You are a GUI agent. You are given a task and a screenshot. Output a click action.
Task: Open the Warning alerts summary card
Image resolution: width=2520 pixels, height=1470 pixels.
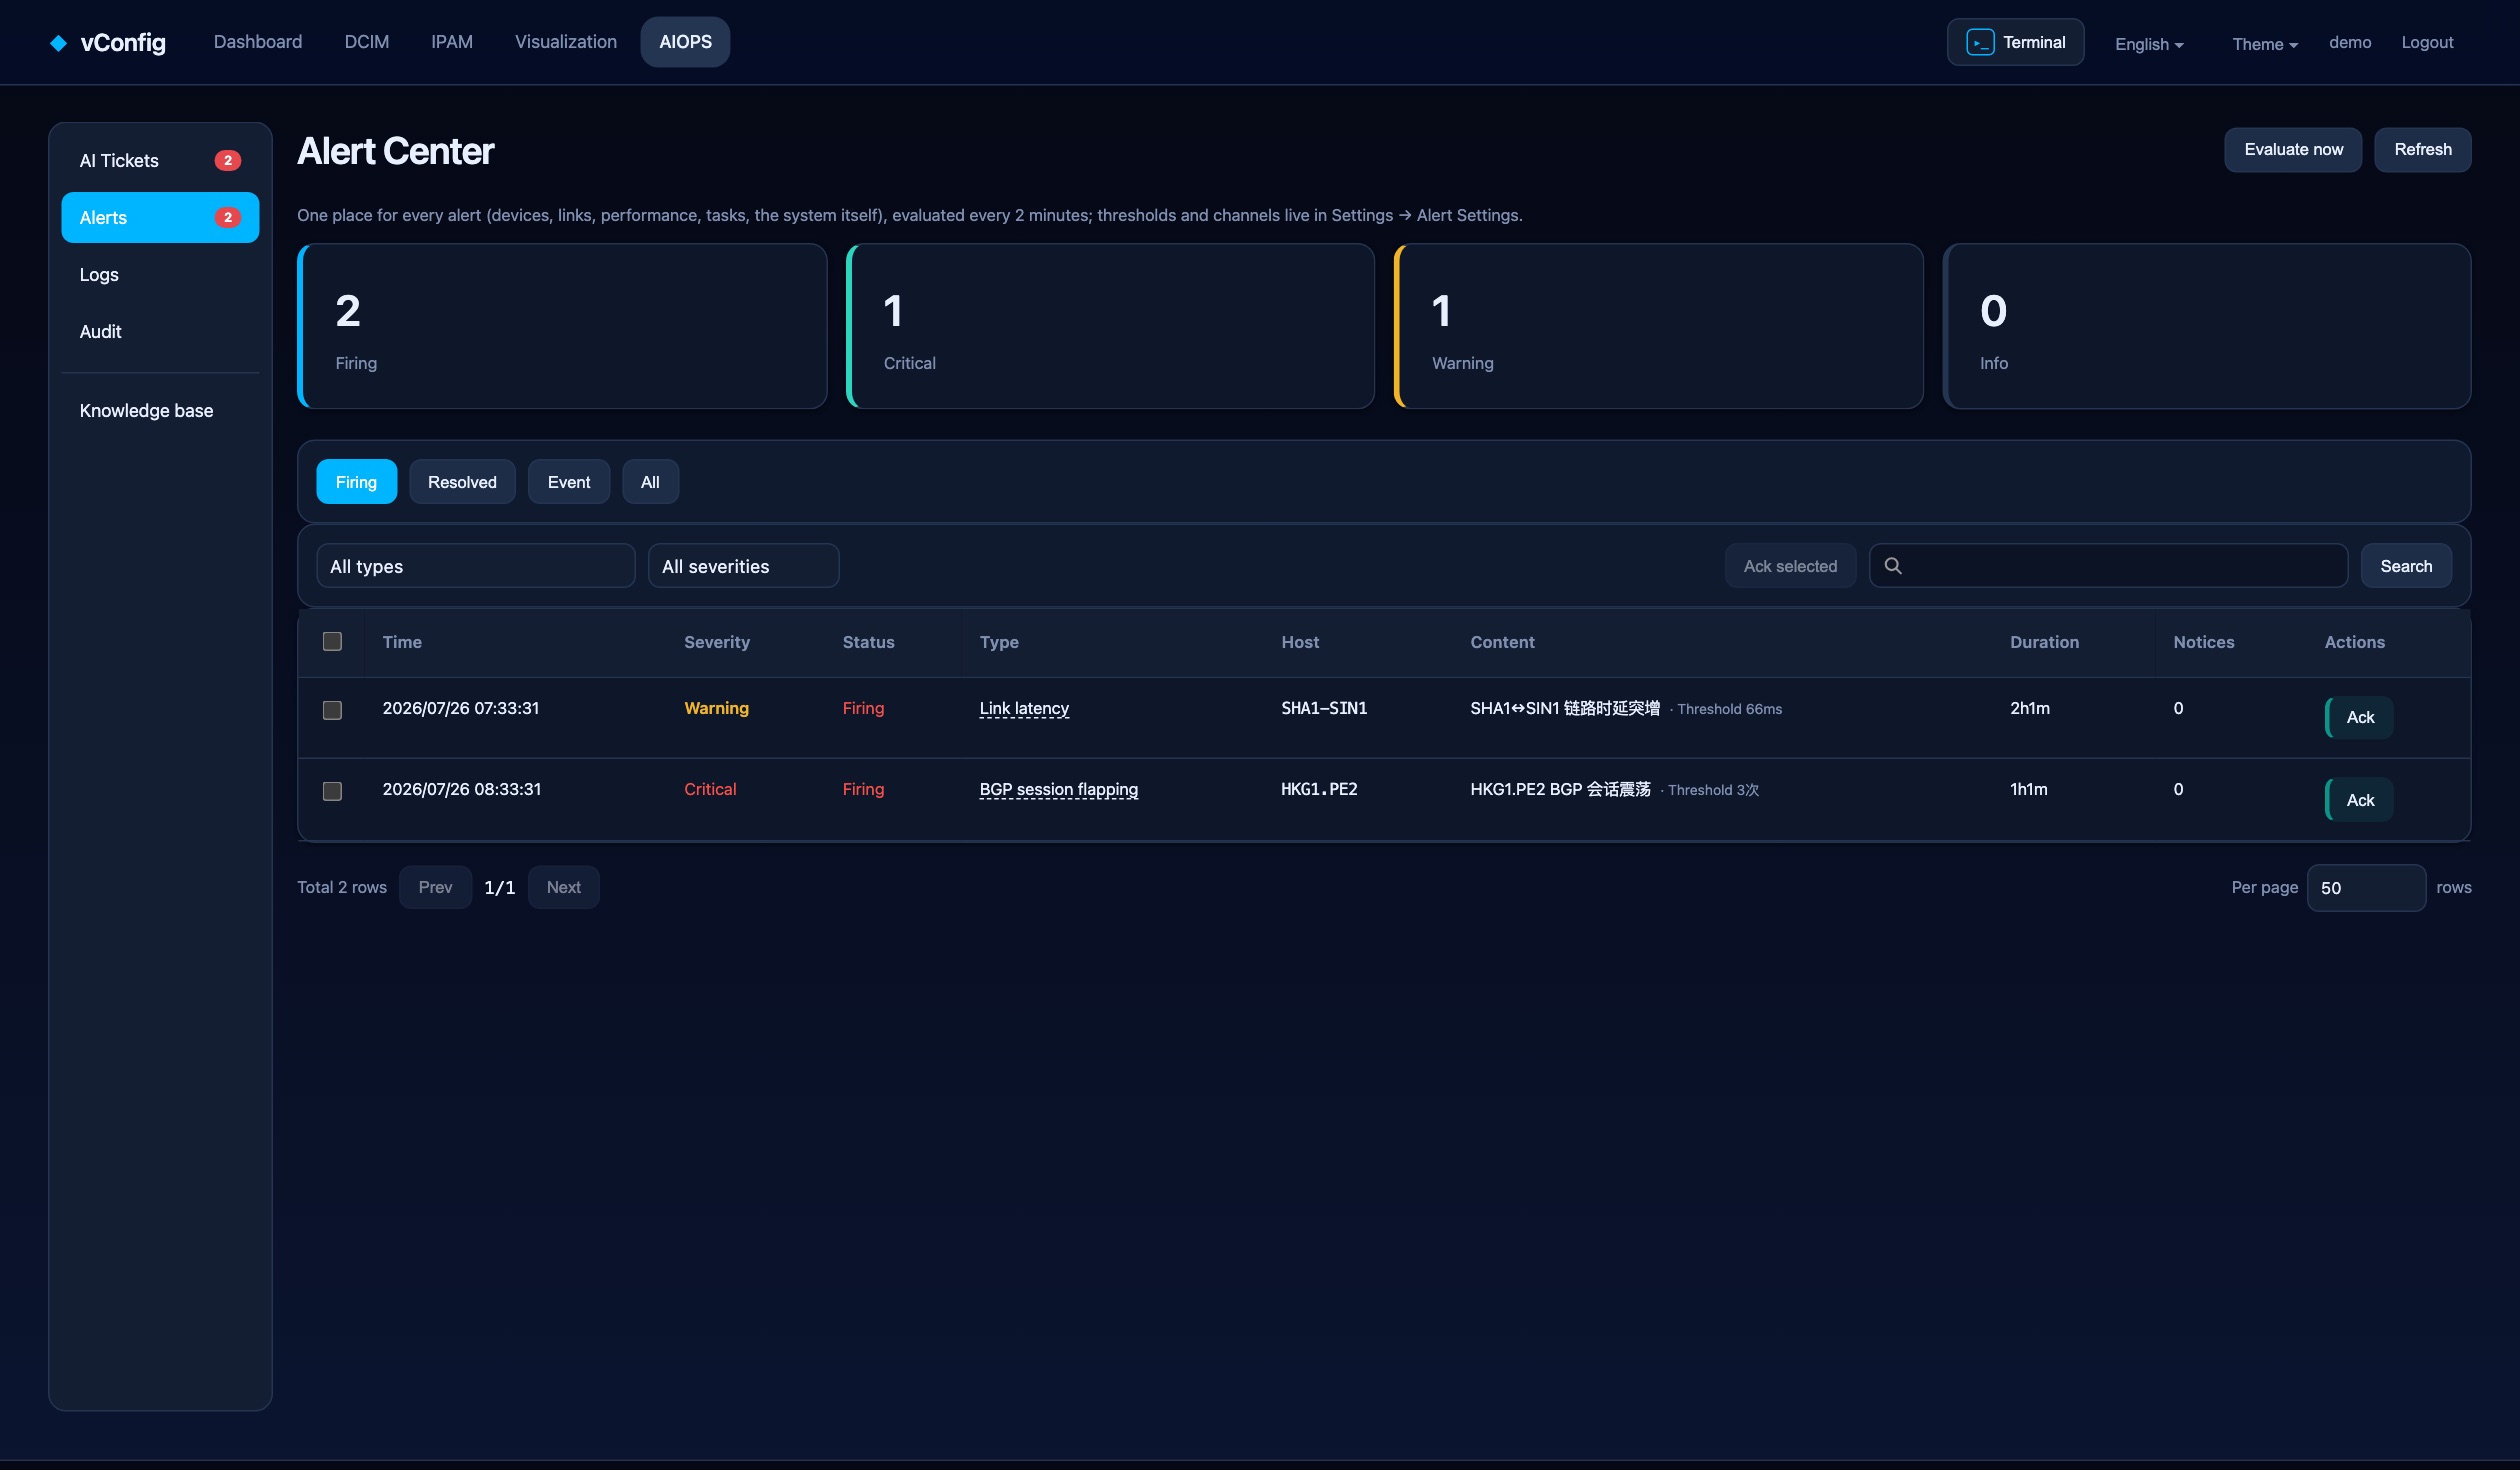1658,326
